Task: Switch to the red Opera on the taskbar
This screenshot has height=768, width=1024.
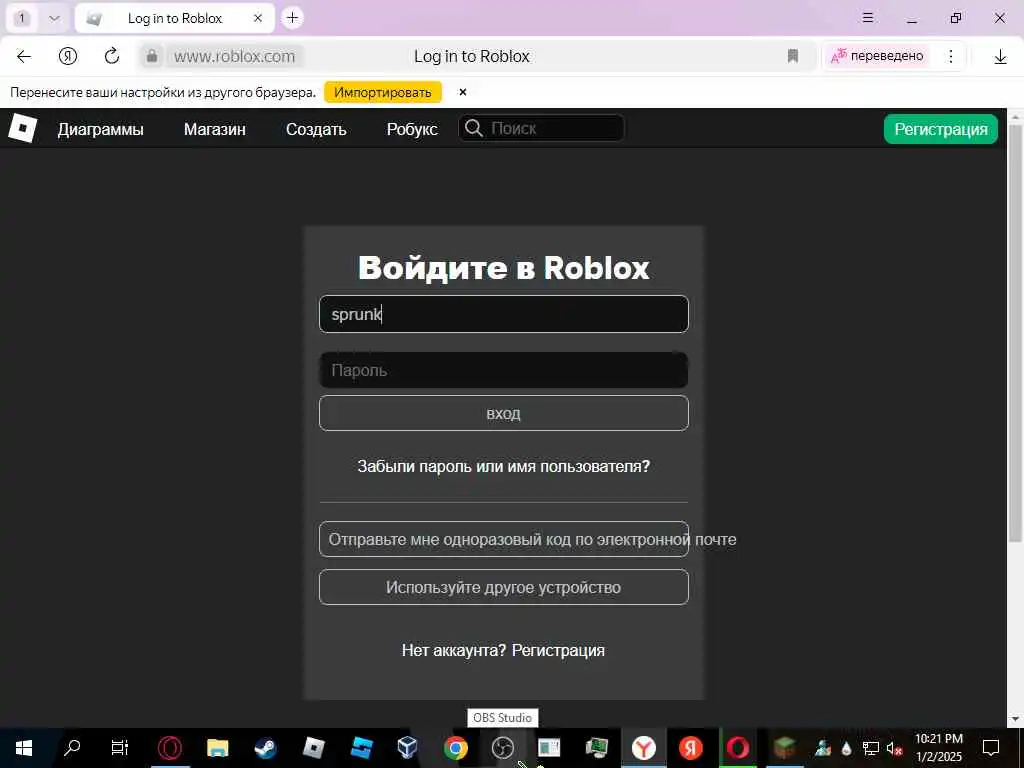Action: tap(738, 748)
